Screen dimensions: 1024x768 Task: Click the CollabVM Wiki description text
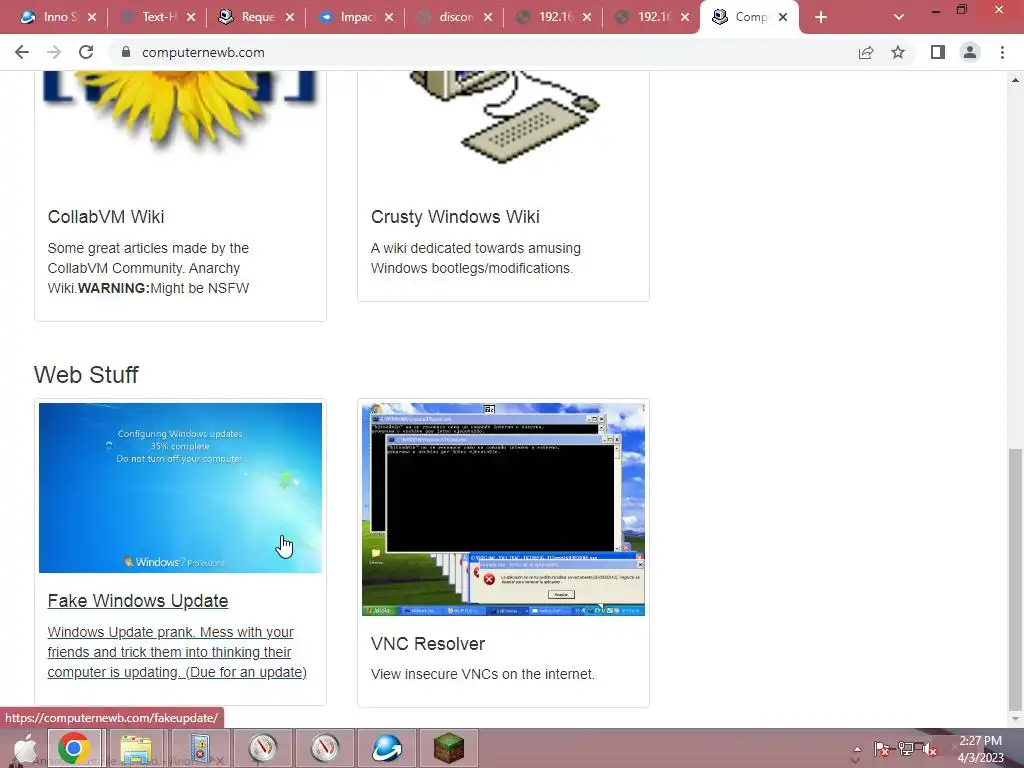point(148,268)
